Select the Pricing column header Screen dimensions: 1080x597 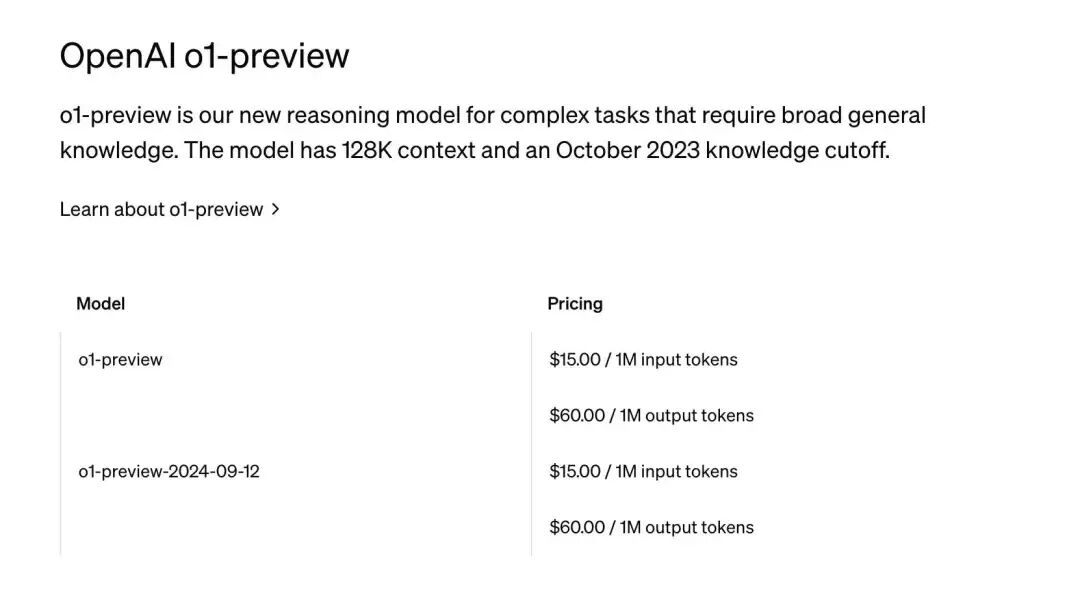tap(575, 303)
